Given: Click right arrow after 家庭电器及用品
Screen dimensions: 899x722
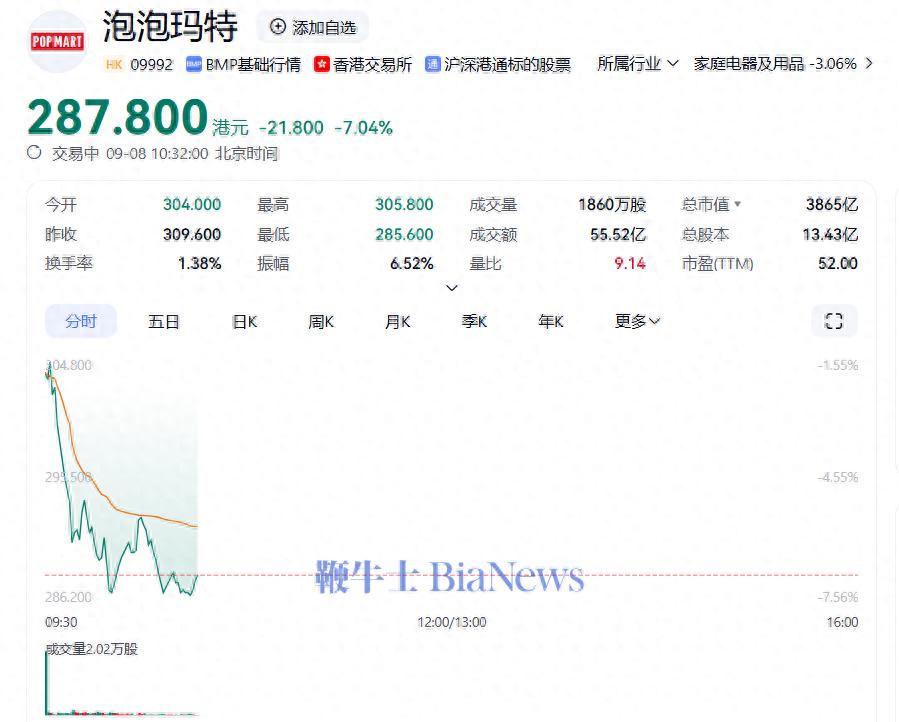Looking at the screenshot, I should [x=868, y=63].
